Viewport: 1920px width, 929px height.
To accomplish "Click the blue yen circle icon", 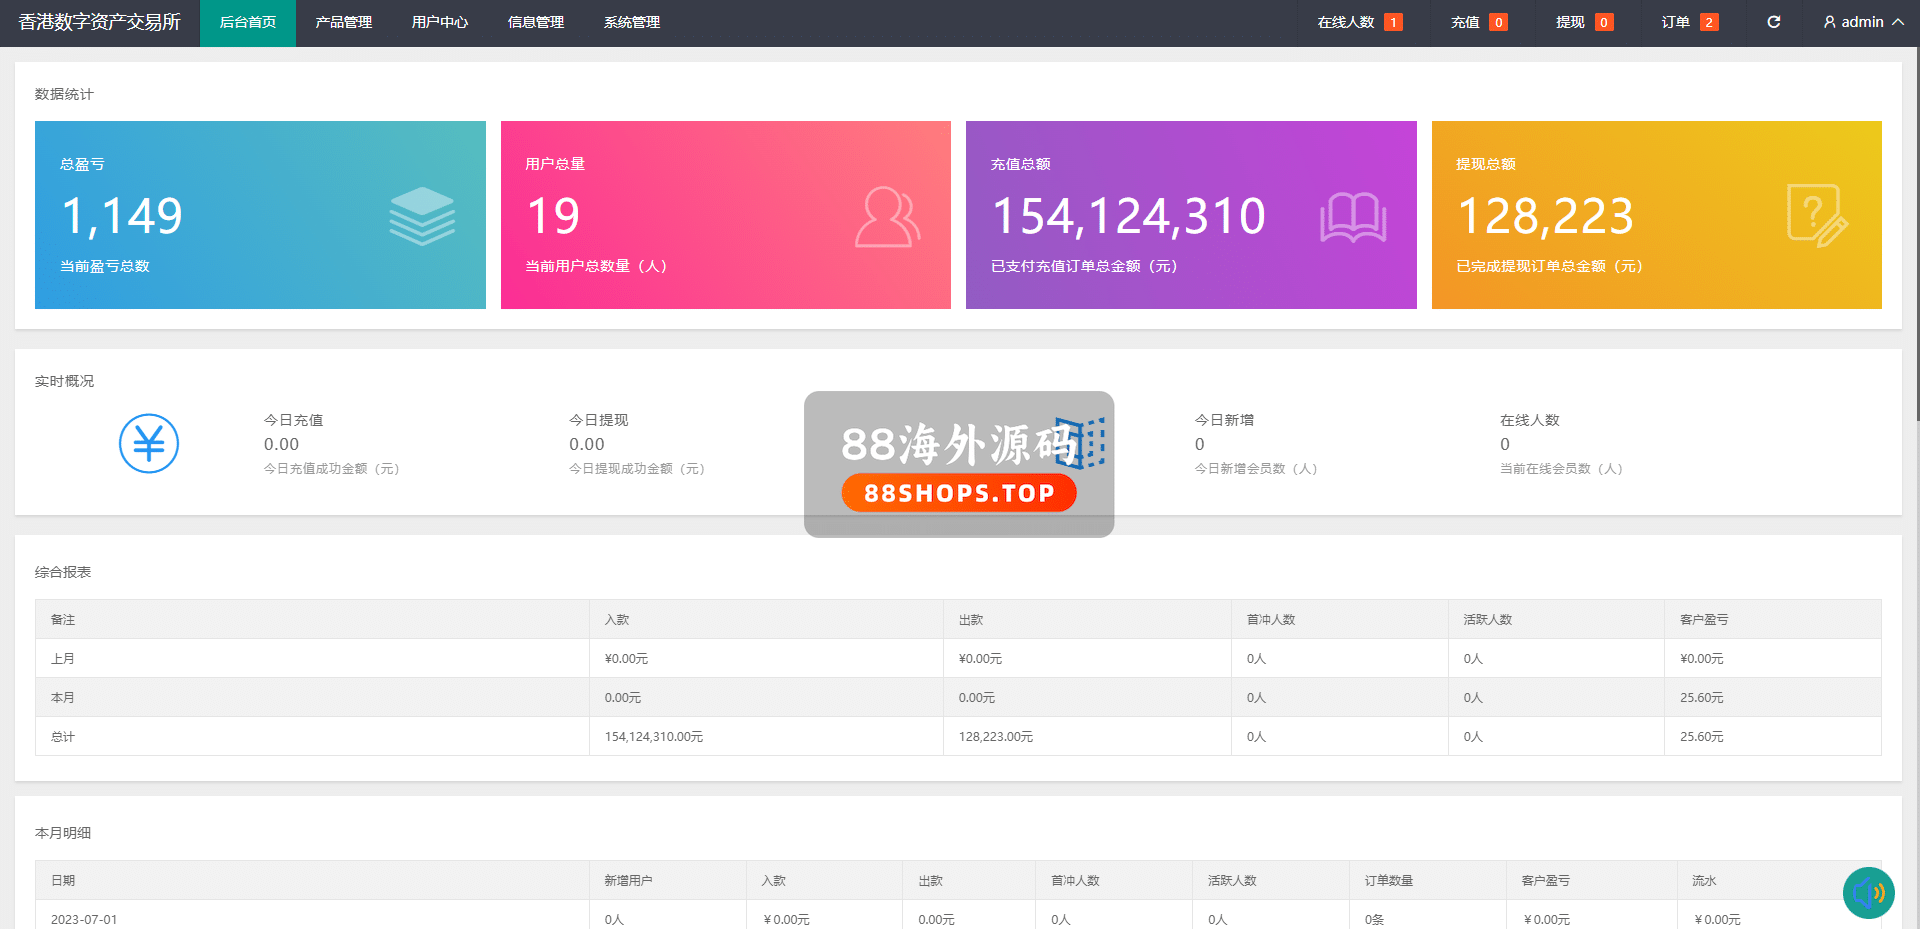I will tap(149, 443).
